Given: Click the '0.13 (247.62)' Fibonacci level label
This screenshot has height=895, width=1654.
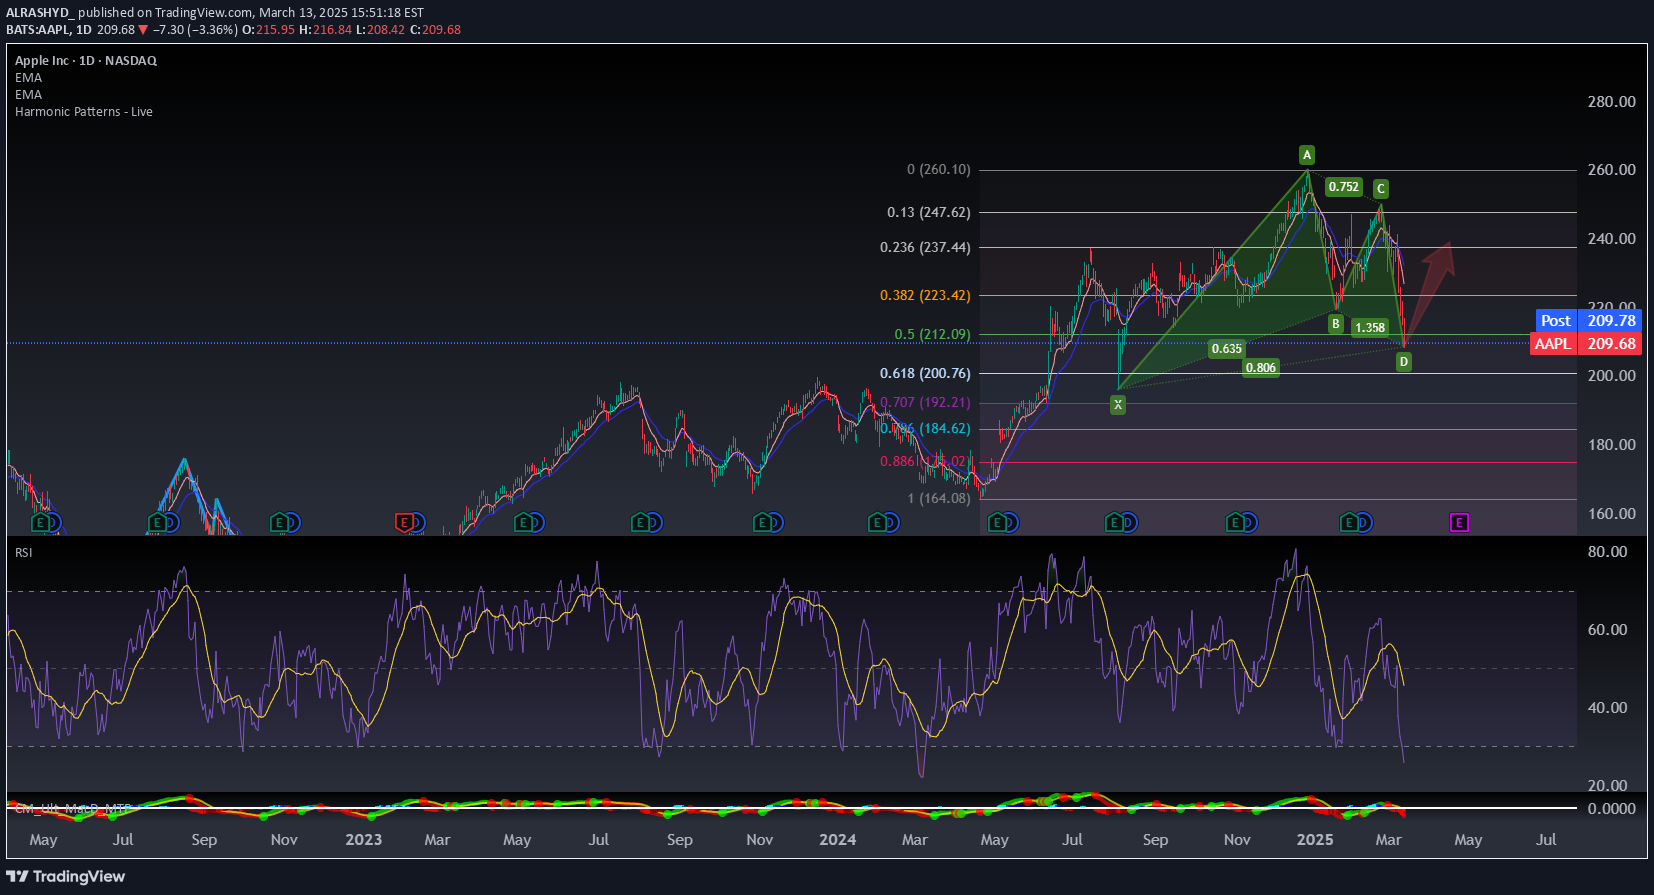Looking at the screenshot, I should coord(929,212).
